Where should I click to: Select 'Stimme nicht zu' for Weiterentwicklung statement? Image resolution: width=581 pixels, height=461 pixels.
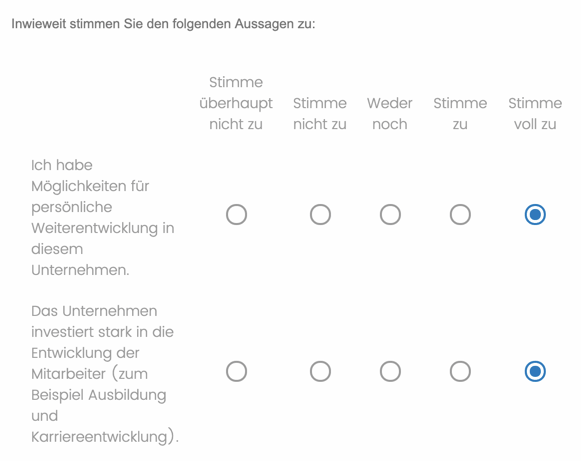pos(320,215)
